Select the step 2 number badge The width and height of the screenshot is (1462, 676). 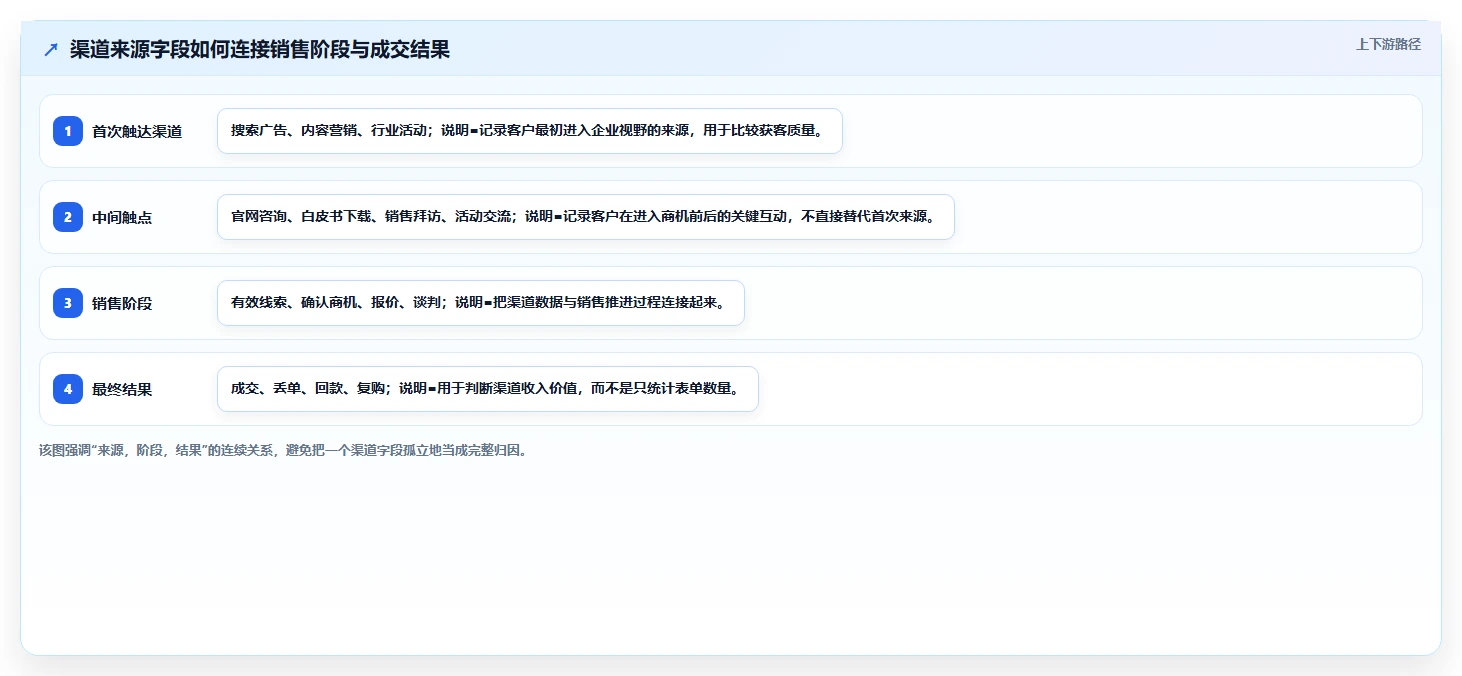(68, 217)
